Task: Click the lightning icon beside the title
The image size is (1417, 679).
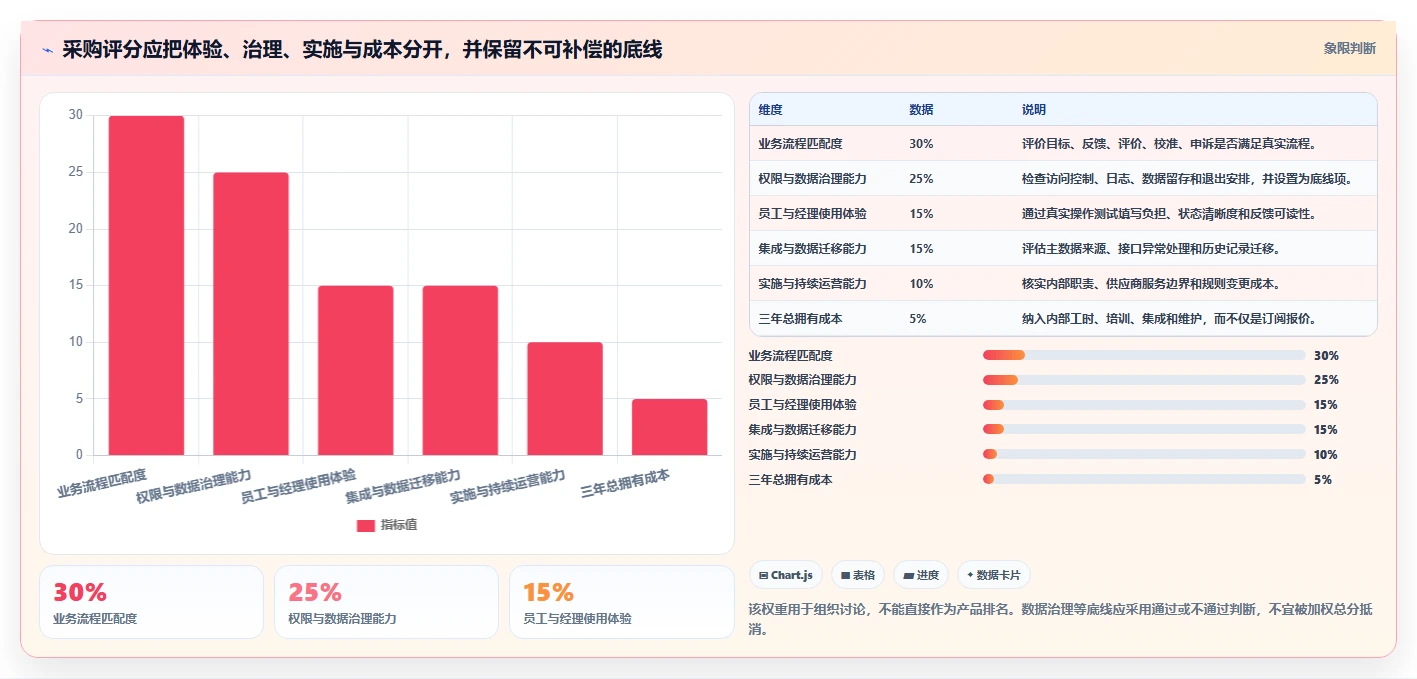Action: [47, 50]
